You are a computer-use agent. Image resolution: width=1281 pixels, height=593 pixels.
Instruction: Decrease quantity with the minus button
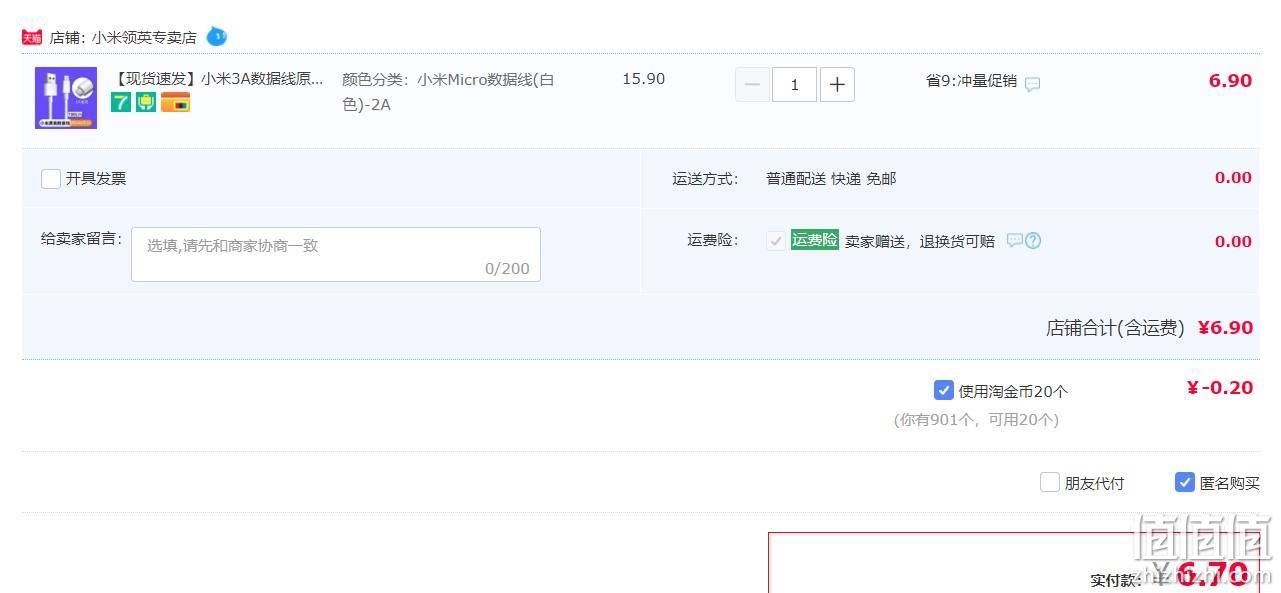pyautogui.click(x=753, y=85)
